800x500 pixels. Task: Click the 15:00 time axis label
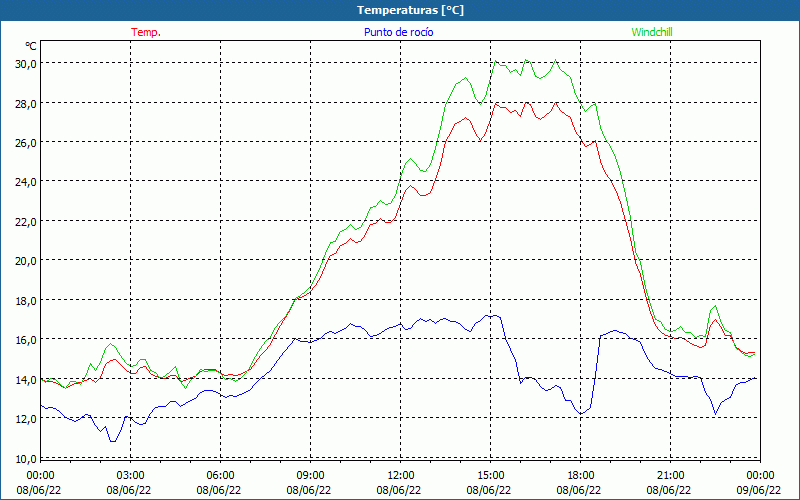click(490, 476)
